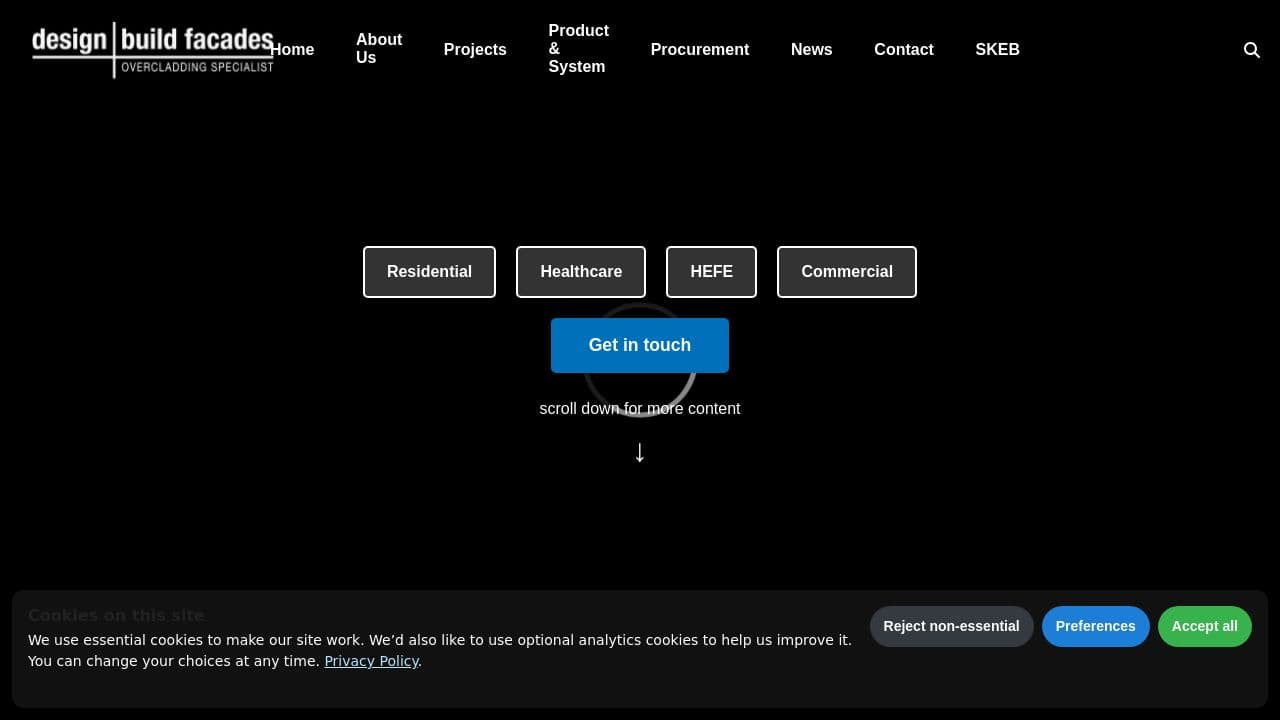
Task: Open the About Us menu item
Action: [x=379, y=49]
